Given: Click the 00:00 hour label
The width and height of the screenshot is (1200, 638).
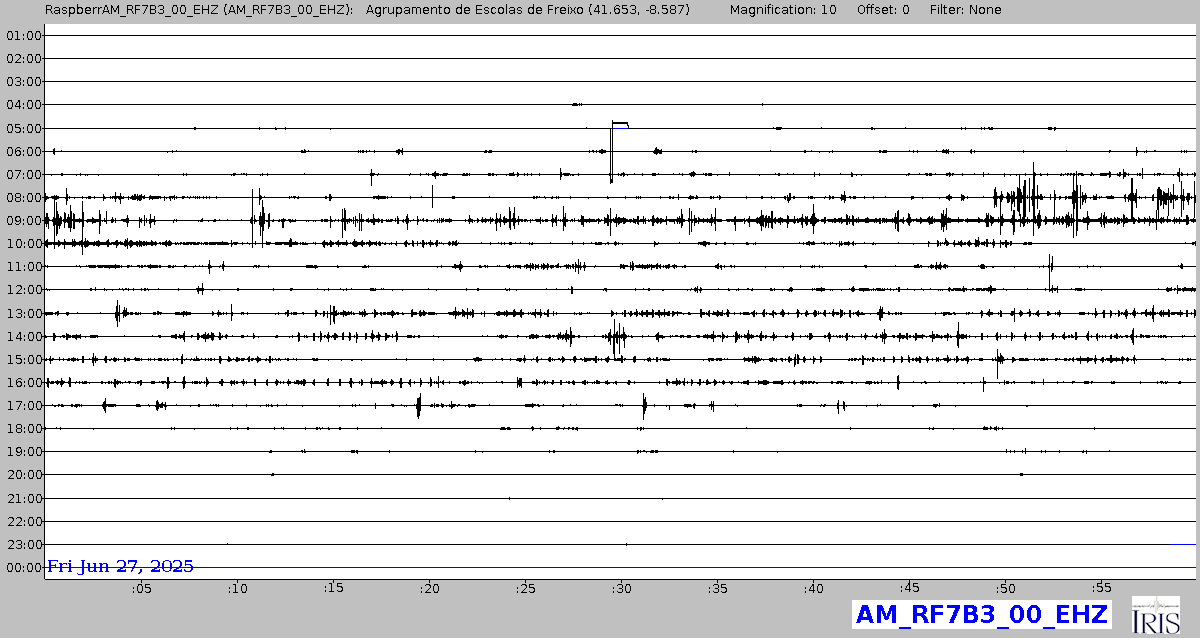Looking at the screenshot, I should click(x=23, y=567).
